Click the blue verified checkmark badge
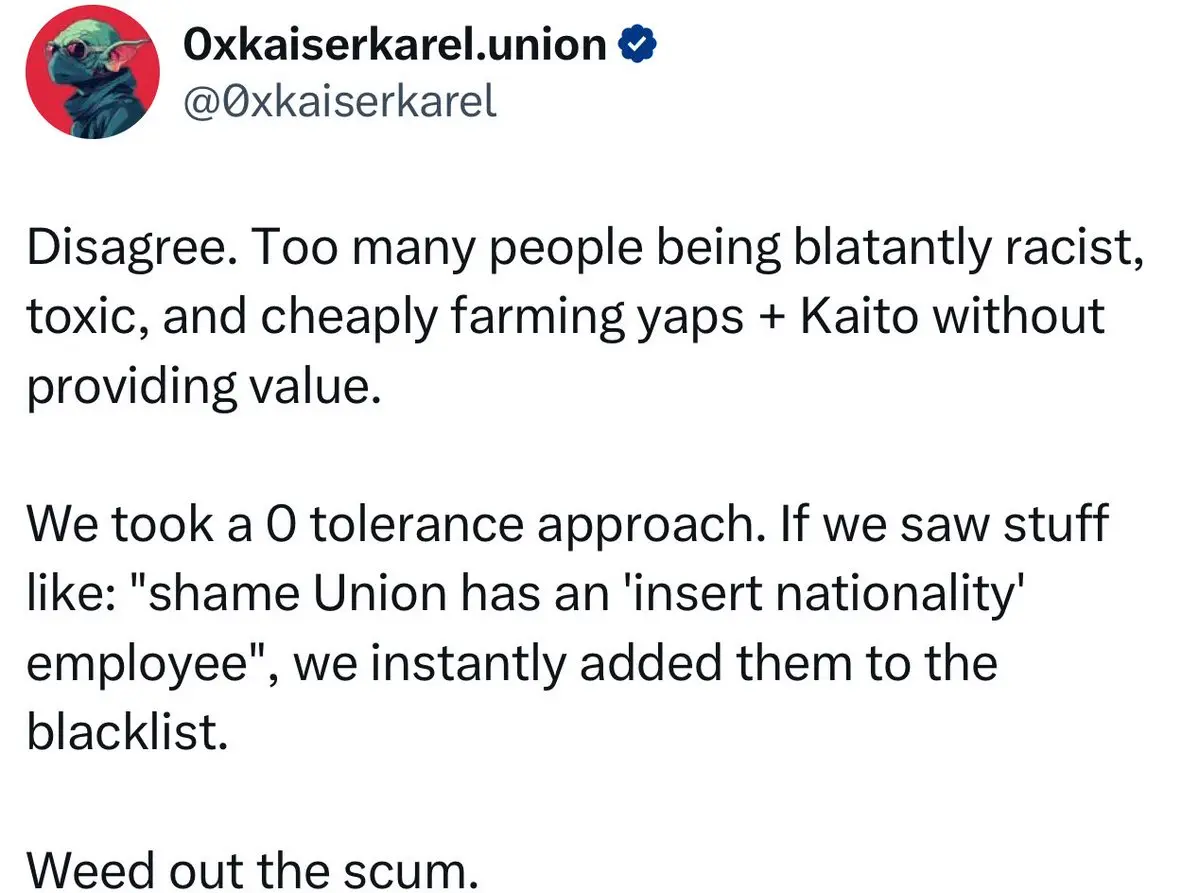The width and height of the screenshot is (1199, 893). (x=637, y=44)
